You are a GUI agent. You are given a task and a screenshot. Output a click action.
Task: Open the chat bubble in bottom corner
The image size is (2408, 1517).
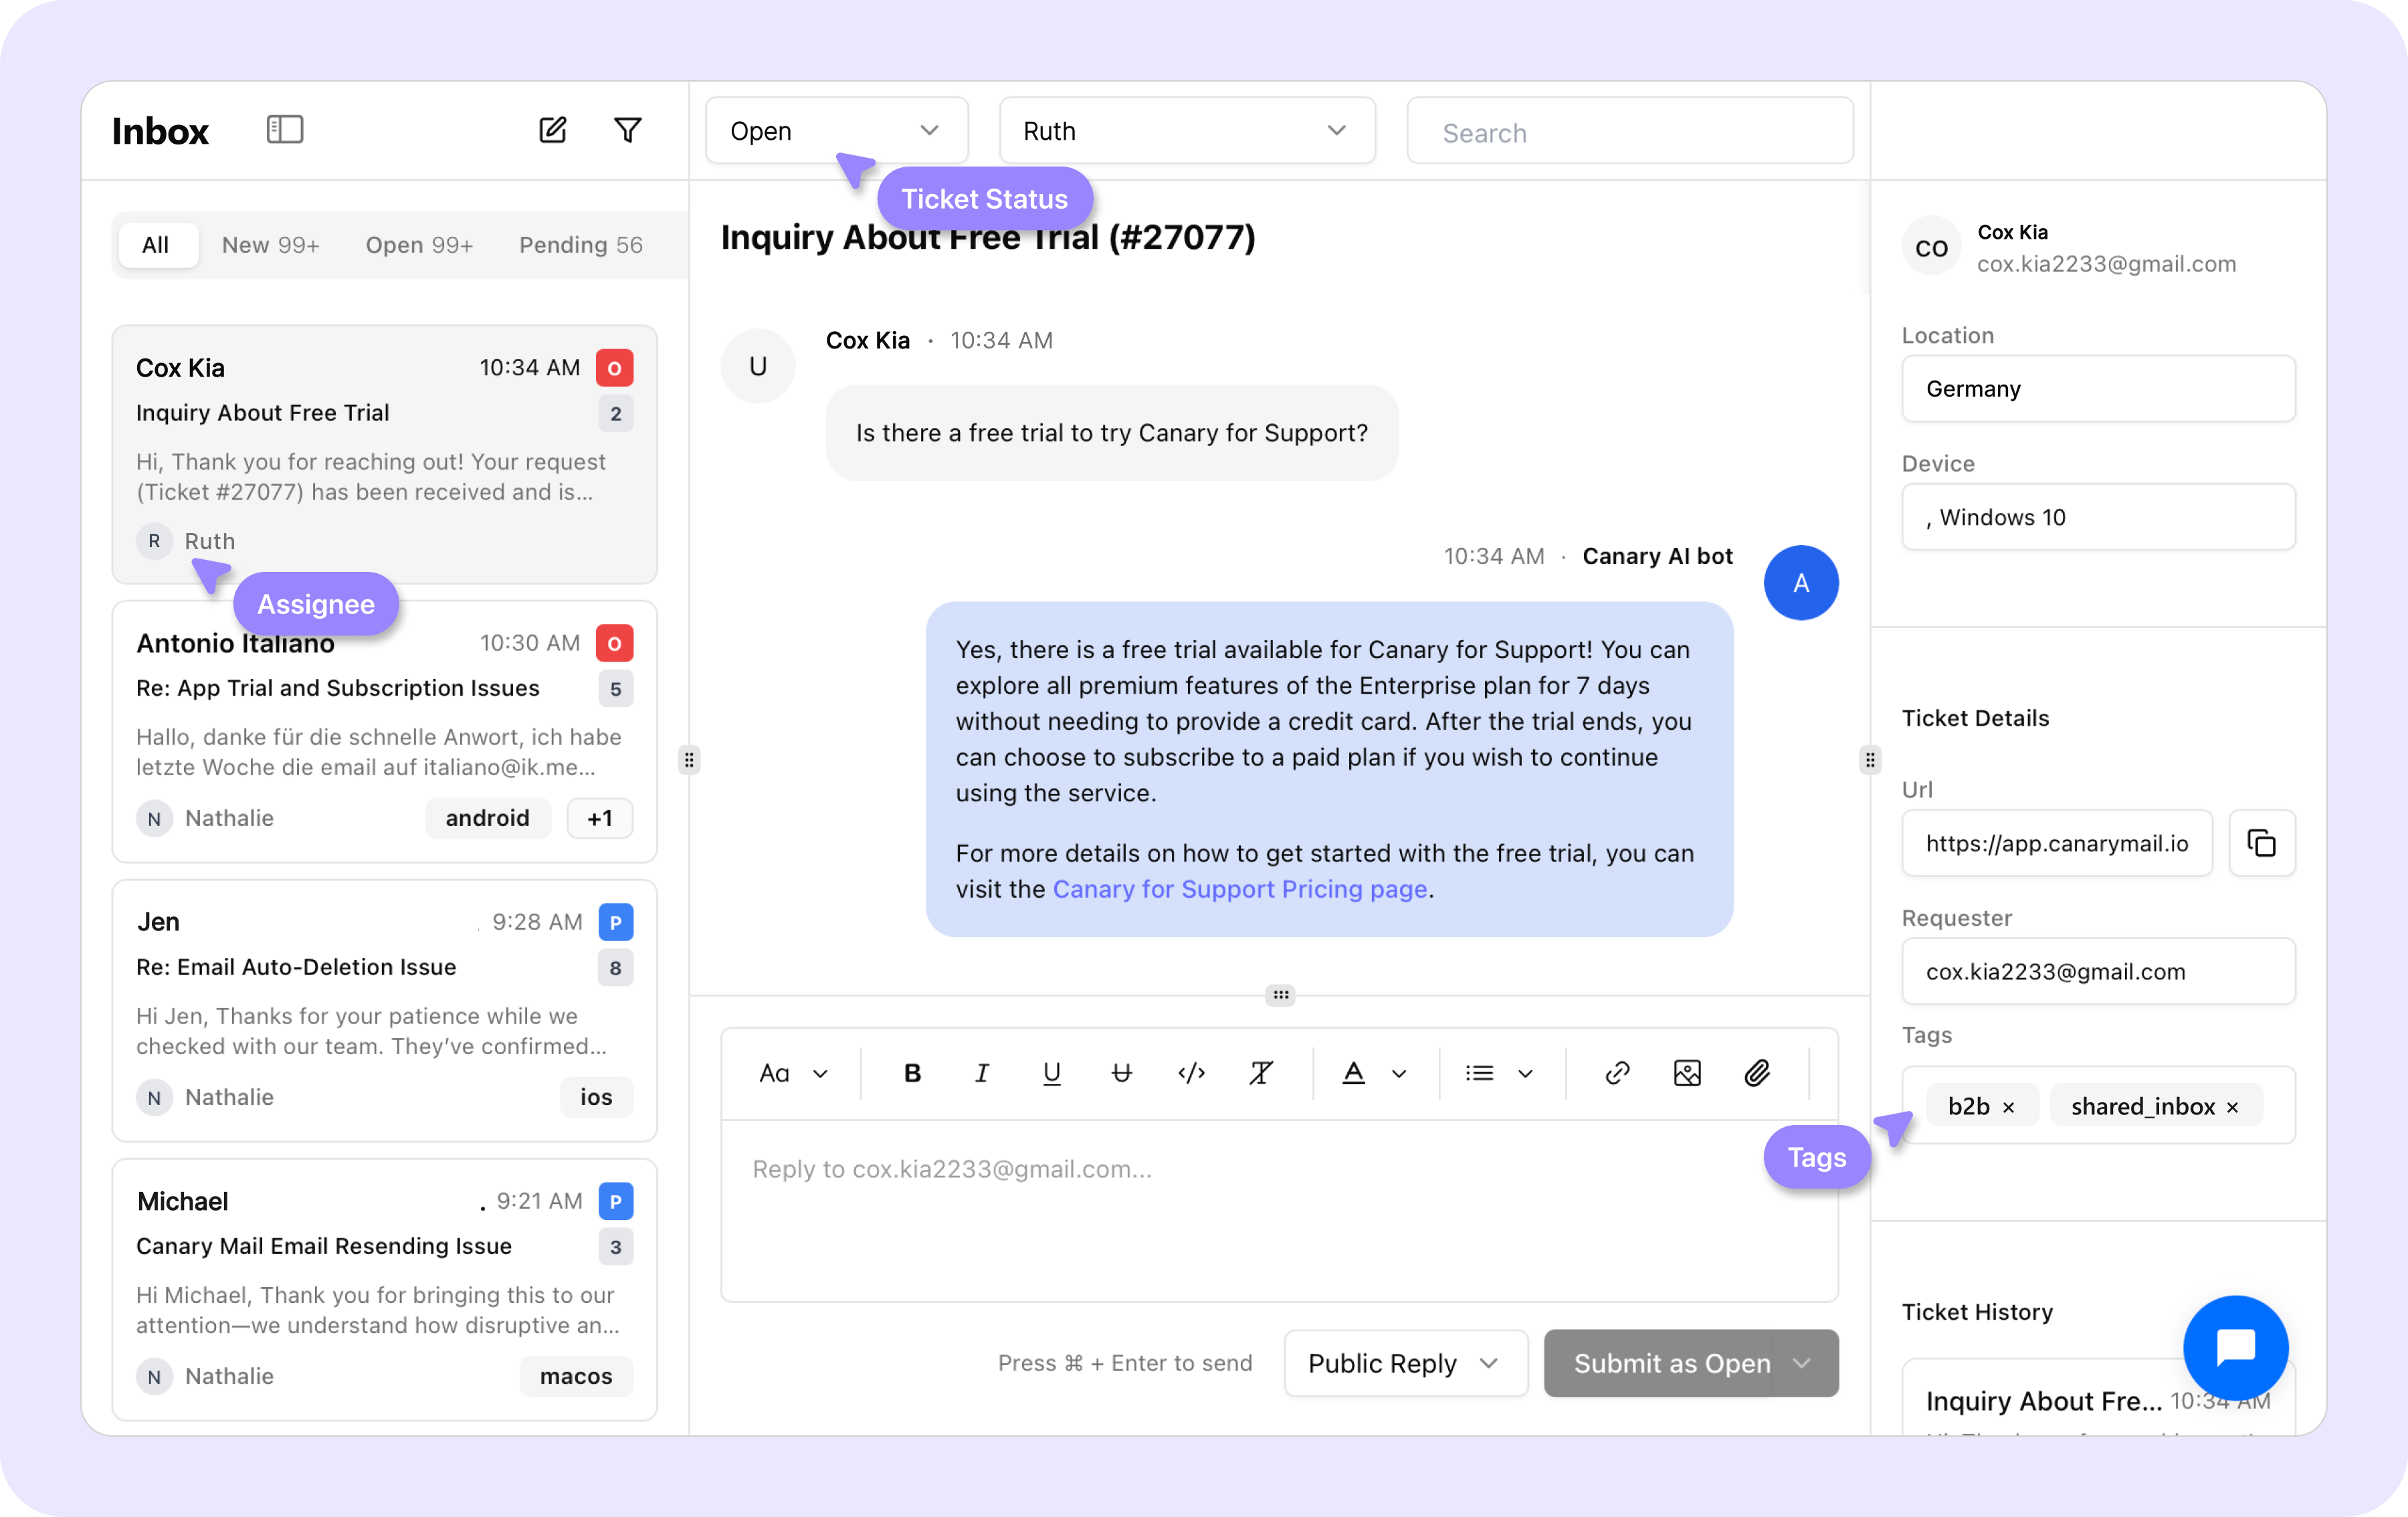pyautogui.click(x=2236, y=1347)
